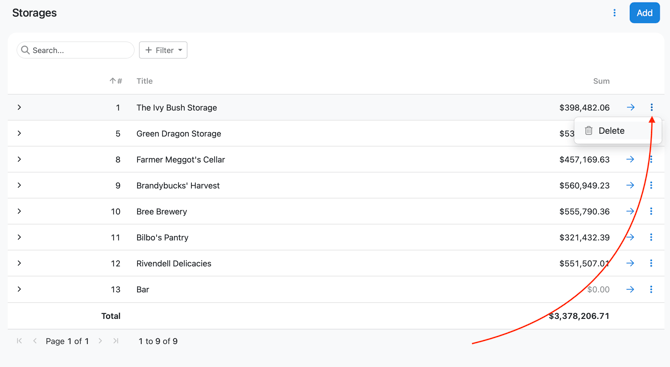
Task: Click the sum $457,169.63
Action: tap(584, 160)
